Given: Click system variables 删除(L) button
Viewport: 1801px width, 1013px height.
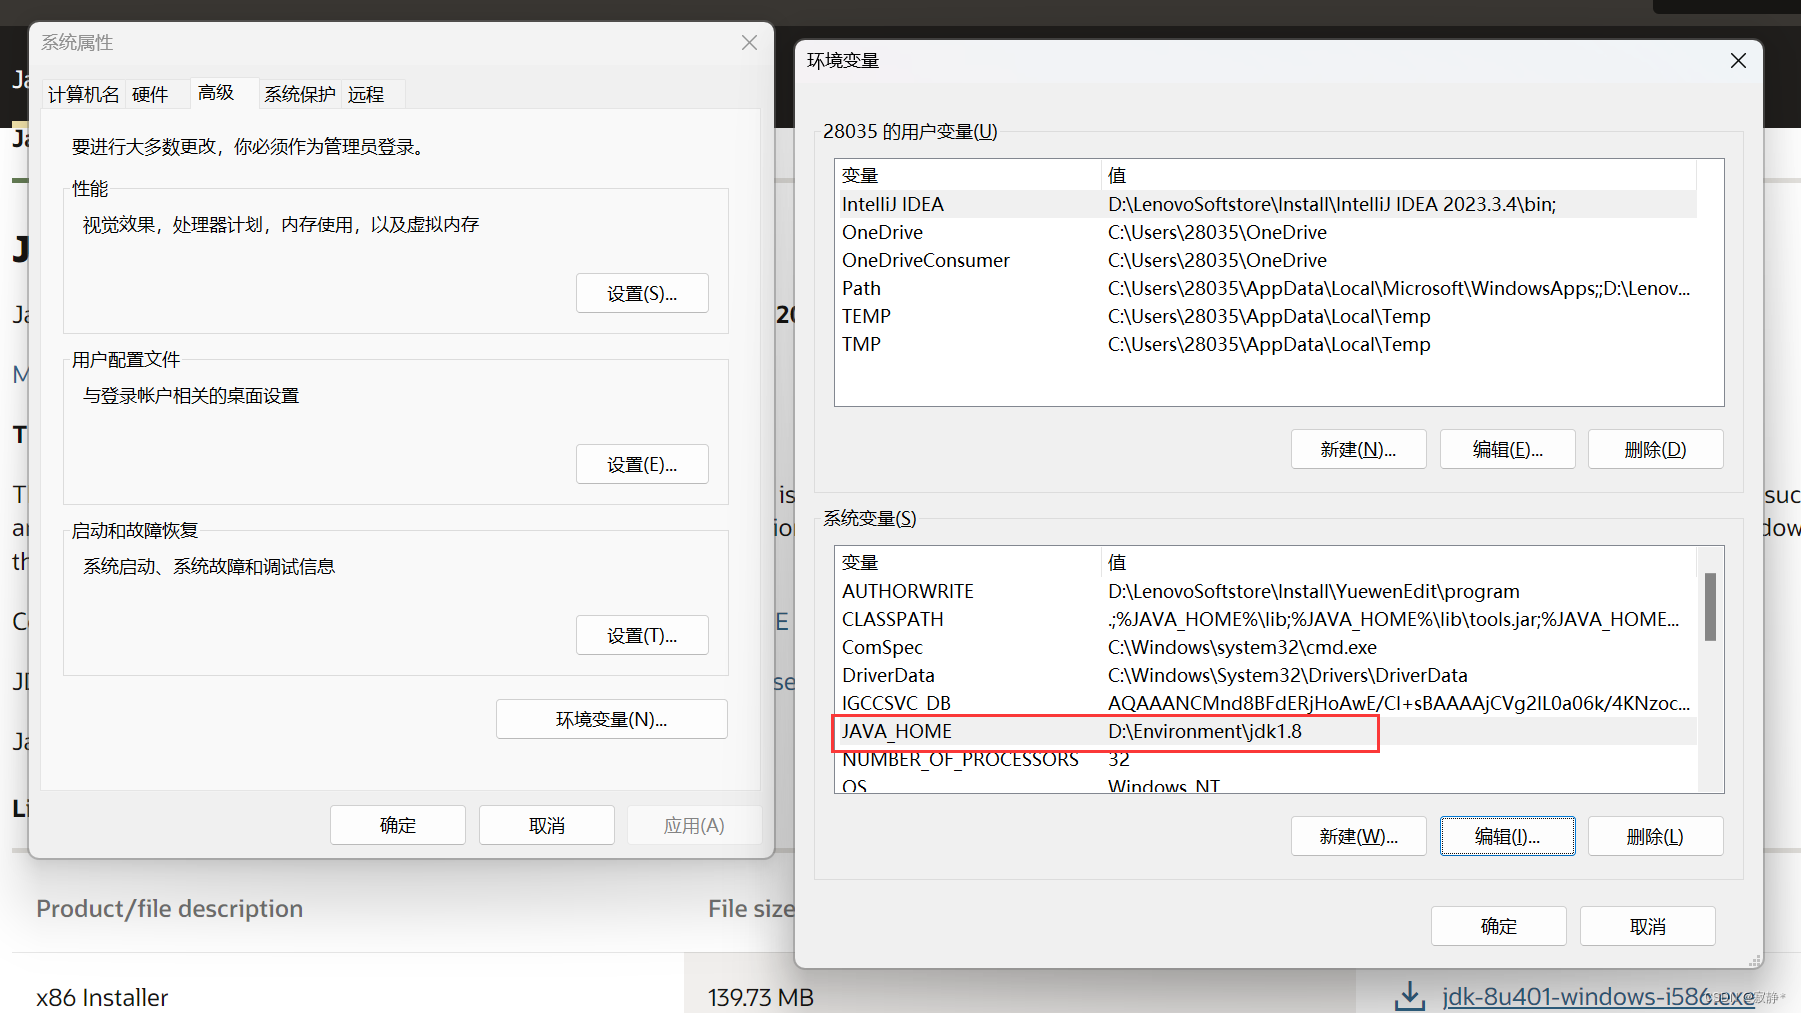Looking at the screenshot, I should pyautogui.click(x=1656, y=836).
